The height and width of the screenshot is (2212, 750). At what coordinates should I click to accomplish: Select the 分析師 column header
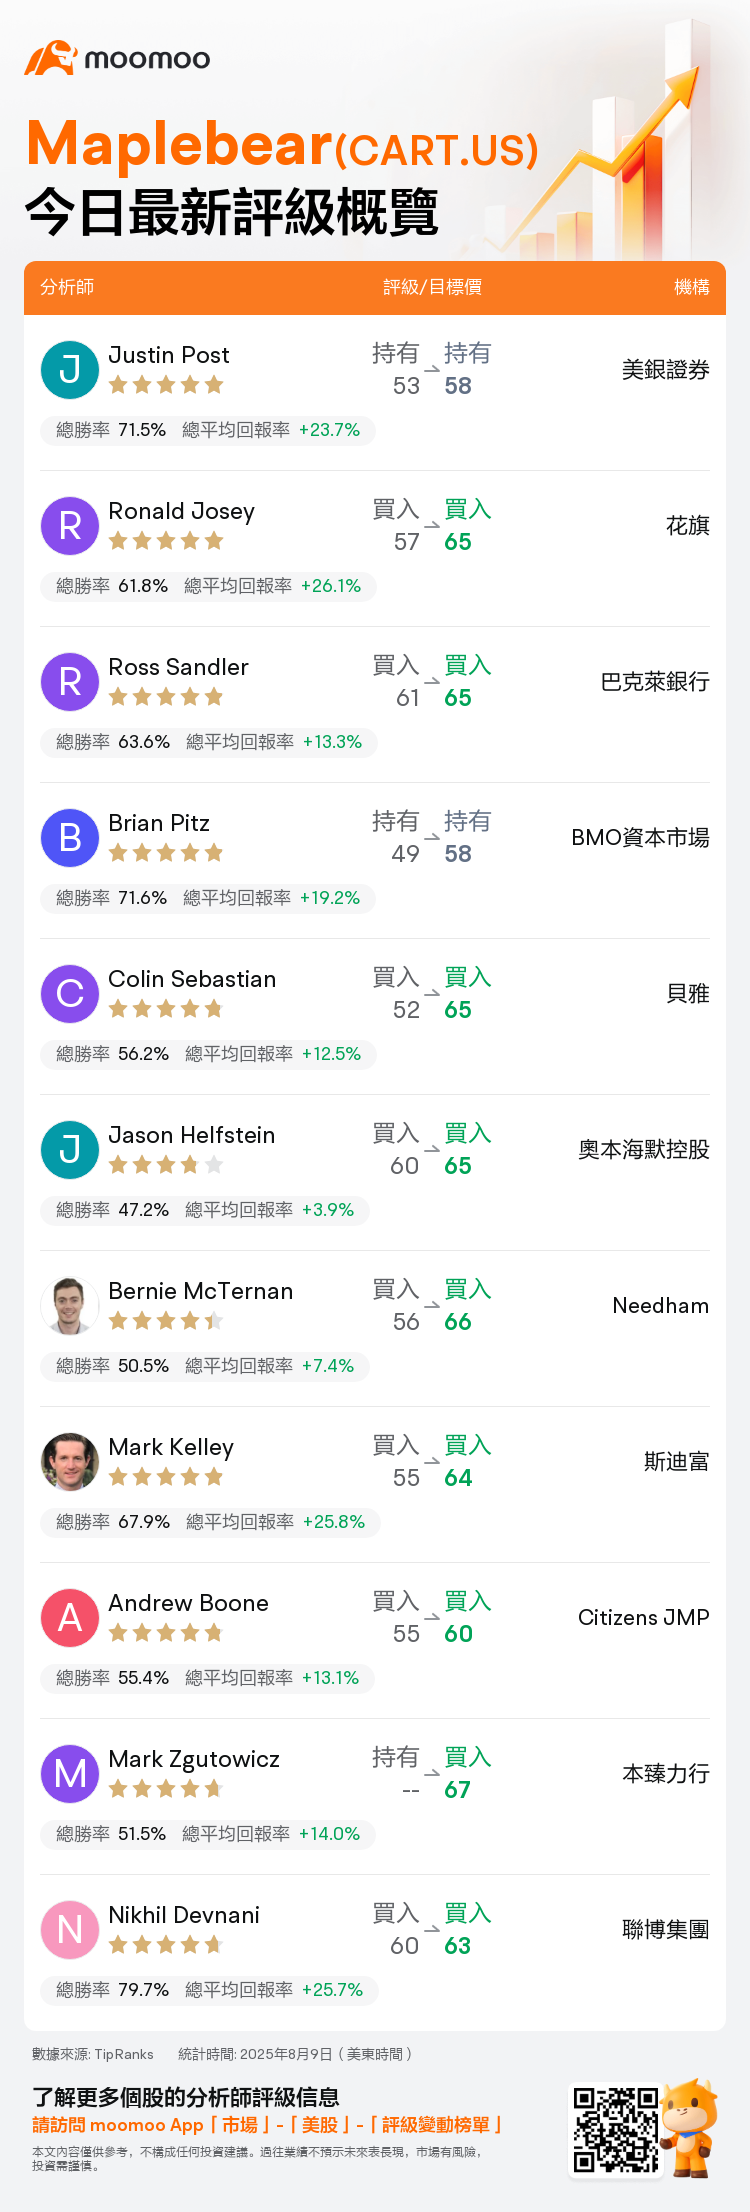click(x=67, y=287)
